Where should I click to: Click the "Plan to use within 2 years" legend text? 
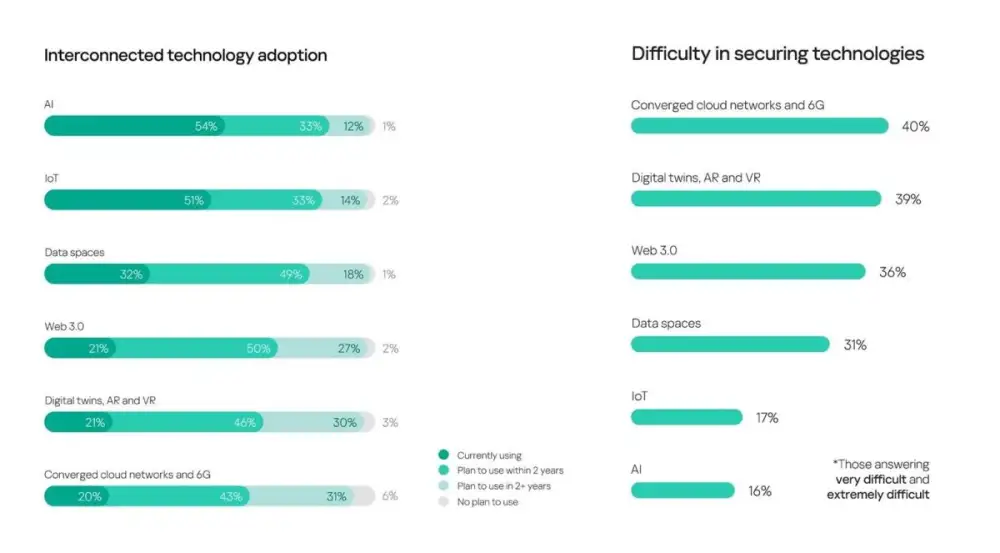[x=510, y=470]
